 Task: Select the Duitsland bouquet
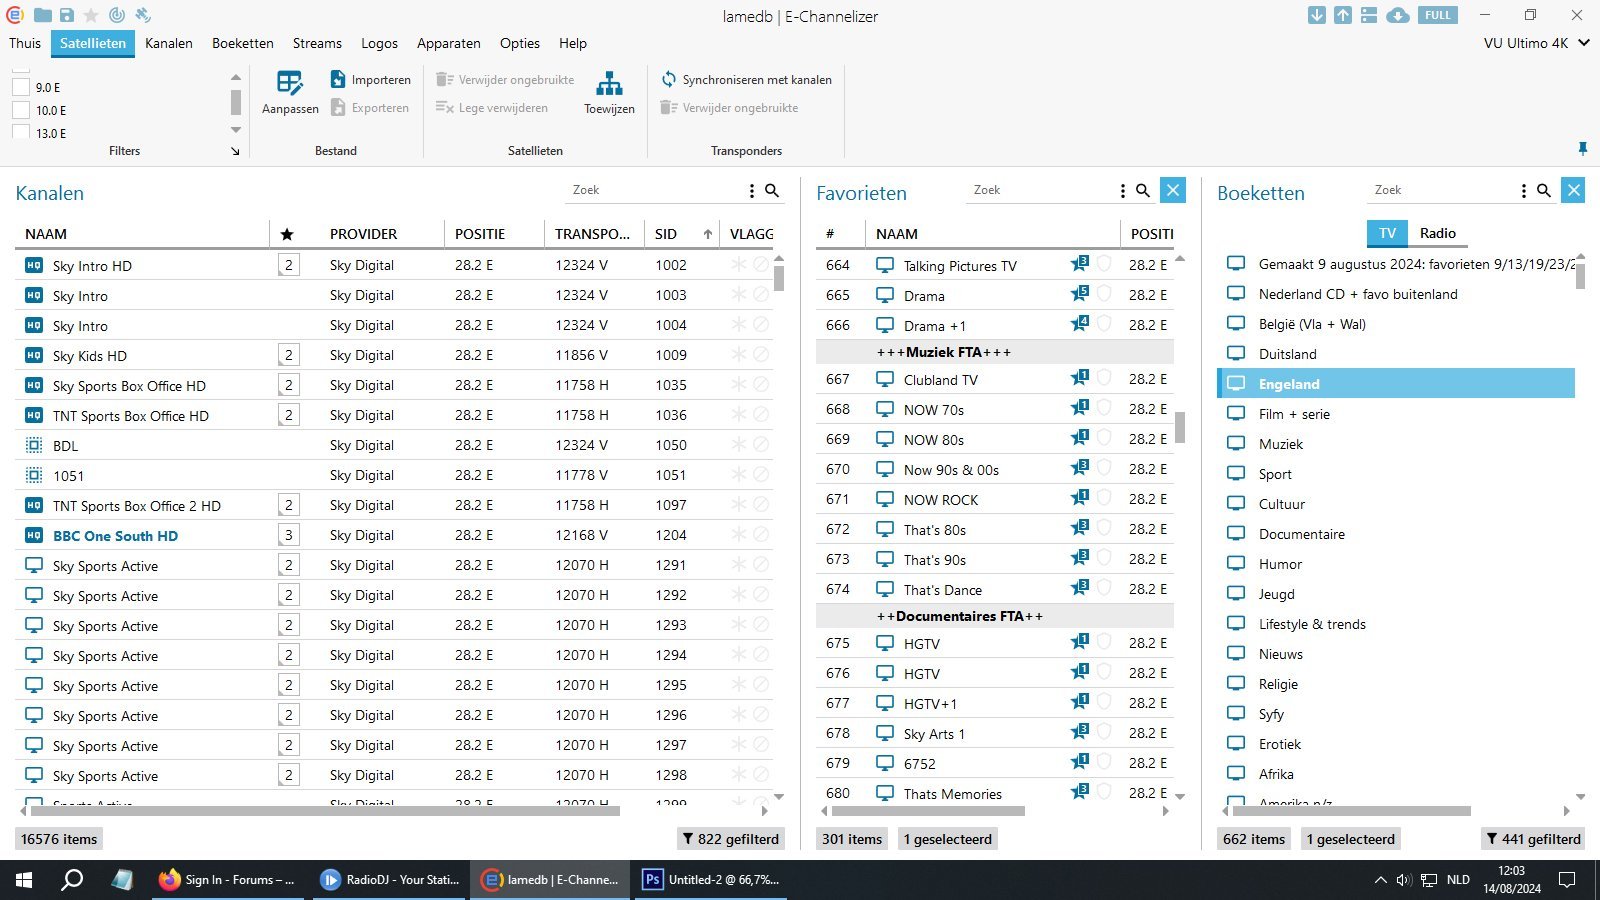tap(1287, 354)
